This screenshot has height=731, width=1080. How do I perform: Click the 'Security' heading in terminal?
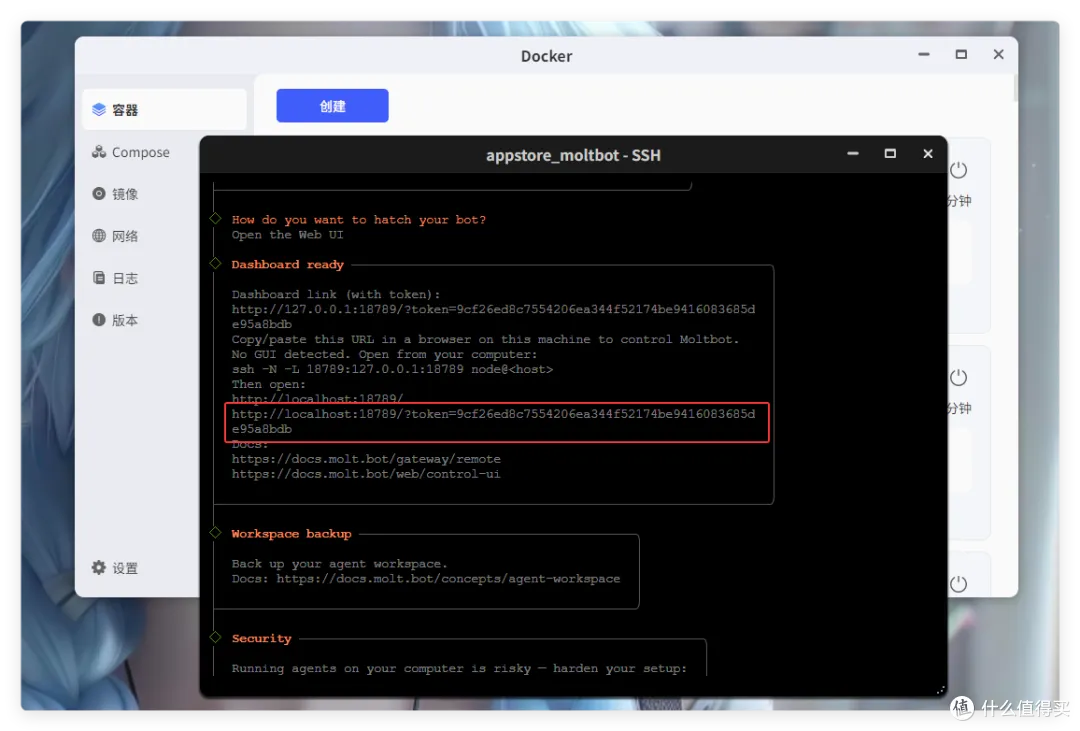(x=262, y=639)
